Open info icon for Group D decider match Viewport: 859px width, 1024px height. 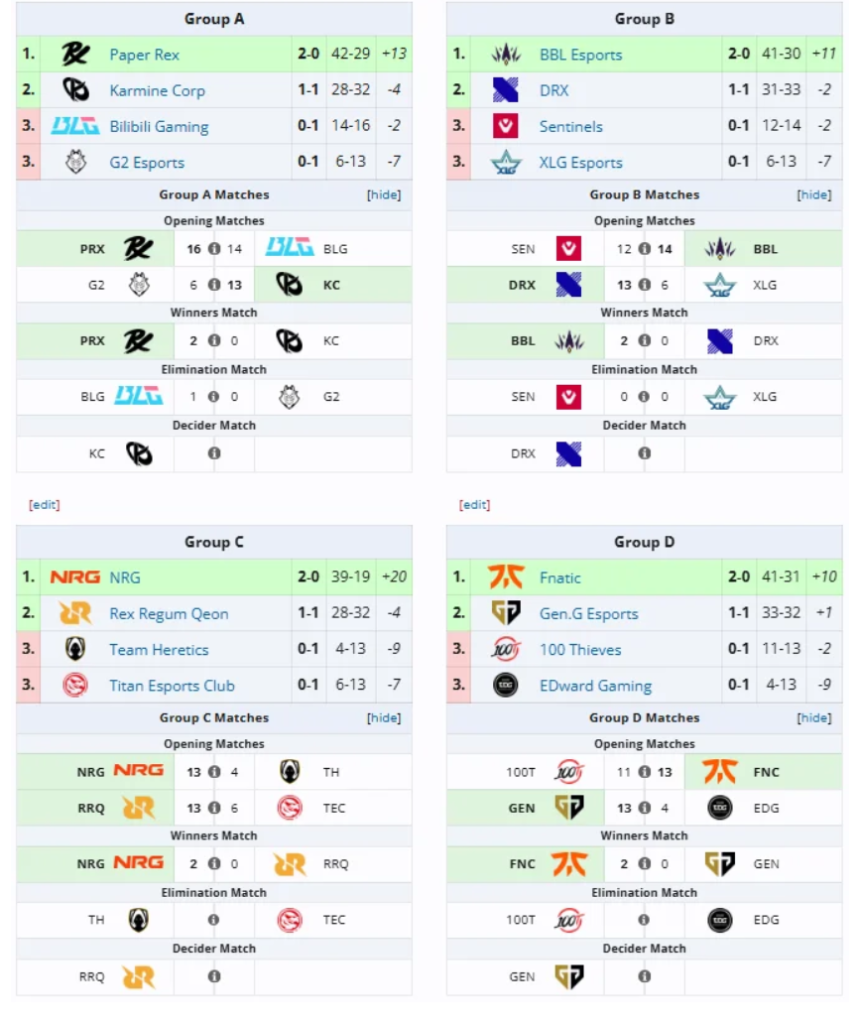645,976
